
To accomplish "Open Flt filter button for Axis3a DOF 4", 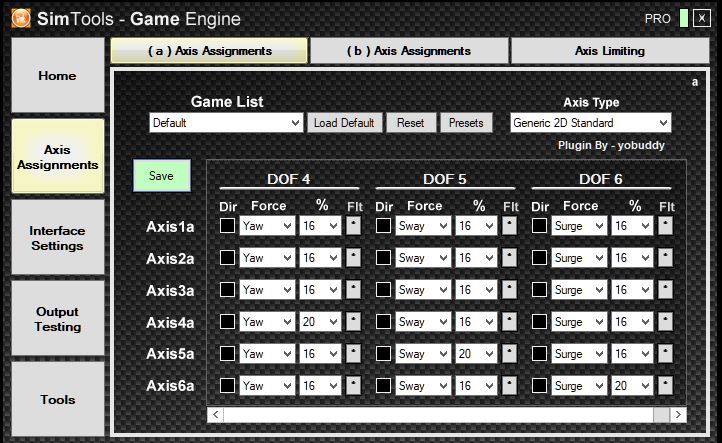I will pyautogui.click(x=353, y=290).
